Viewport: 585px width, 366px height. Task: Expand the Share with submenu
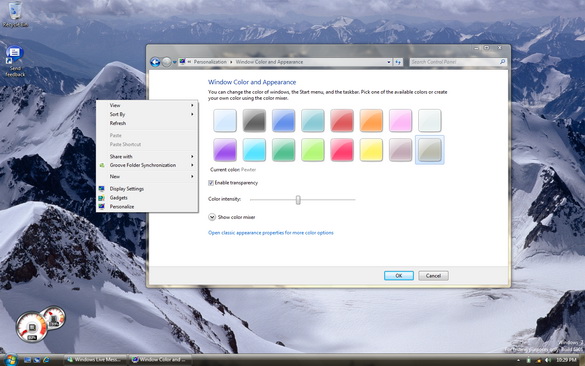pyautogui.click(x=147, y=156)
